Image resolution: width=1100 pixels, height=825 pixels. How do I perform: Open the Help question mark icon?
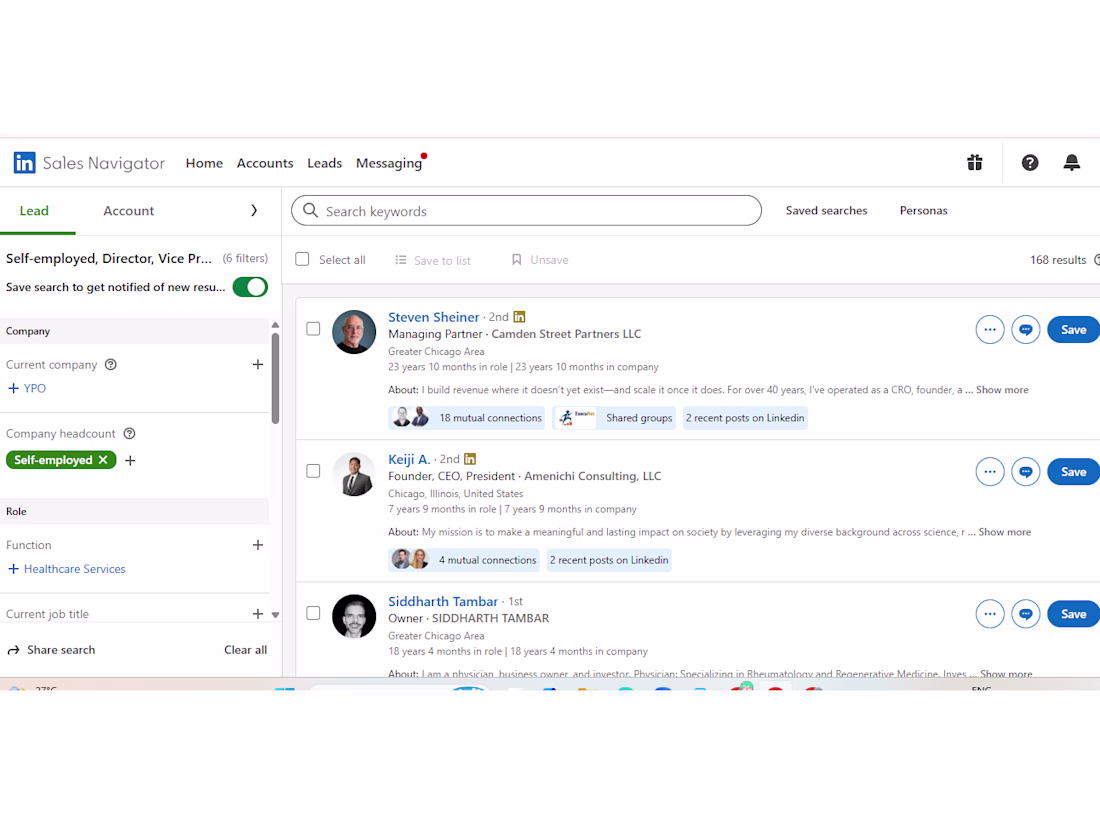(x=1029, y=163)
